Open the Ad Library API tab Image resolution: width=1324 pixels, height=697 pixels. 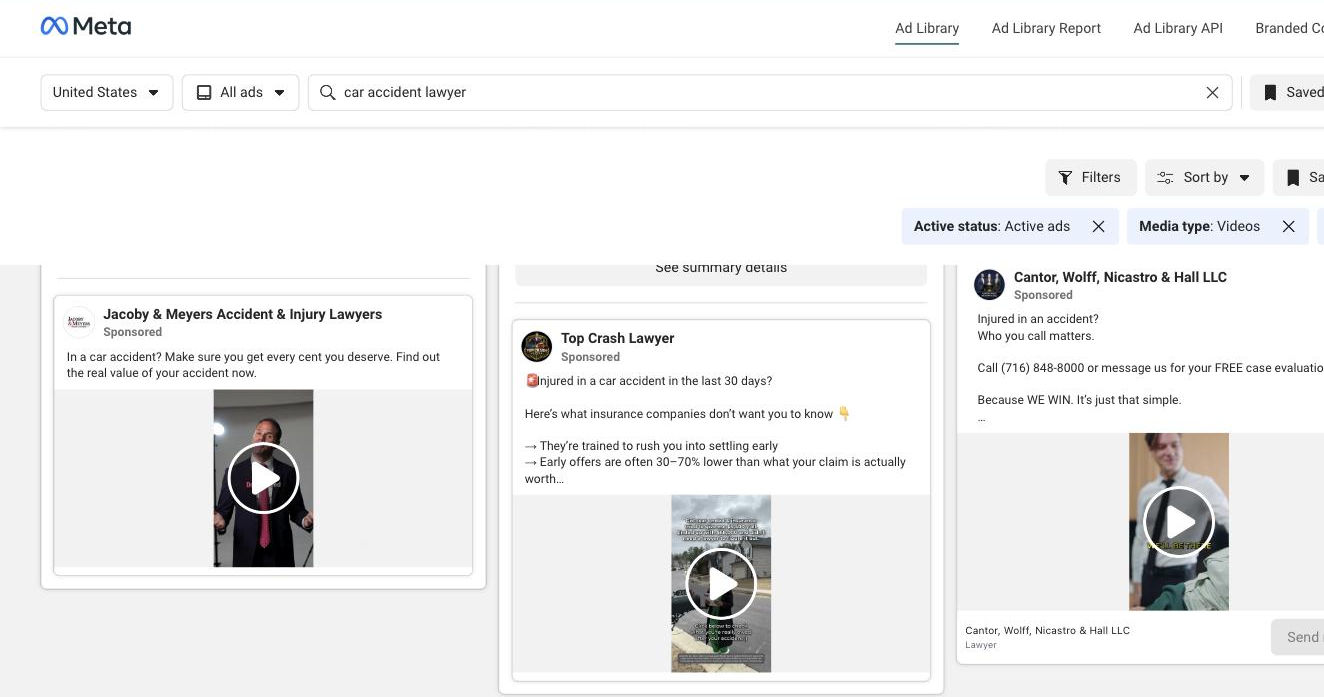[1178, 28]
